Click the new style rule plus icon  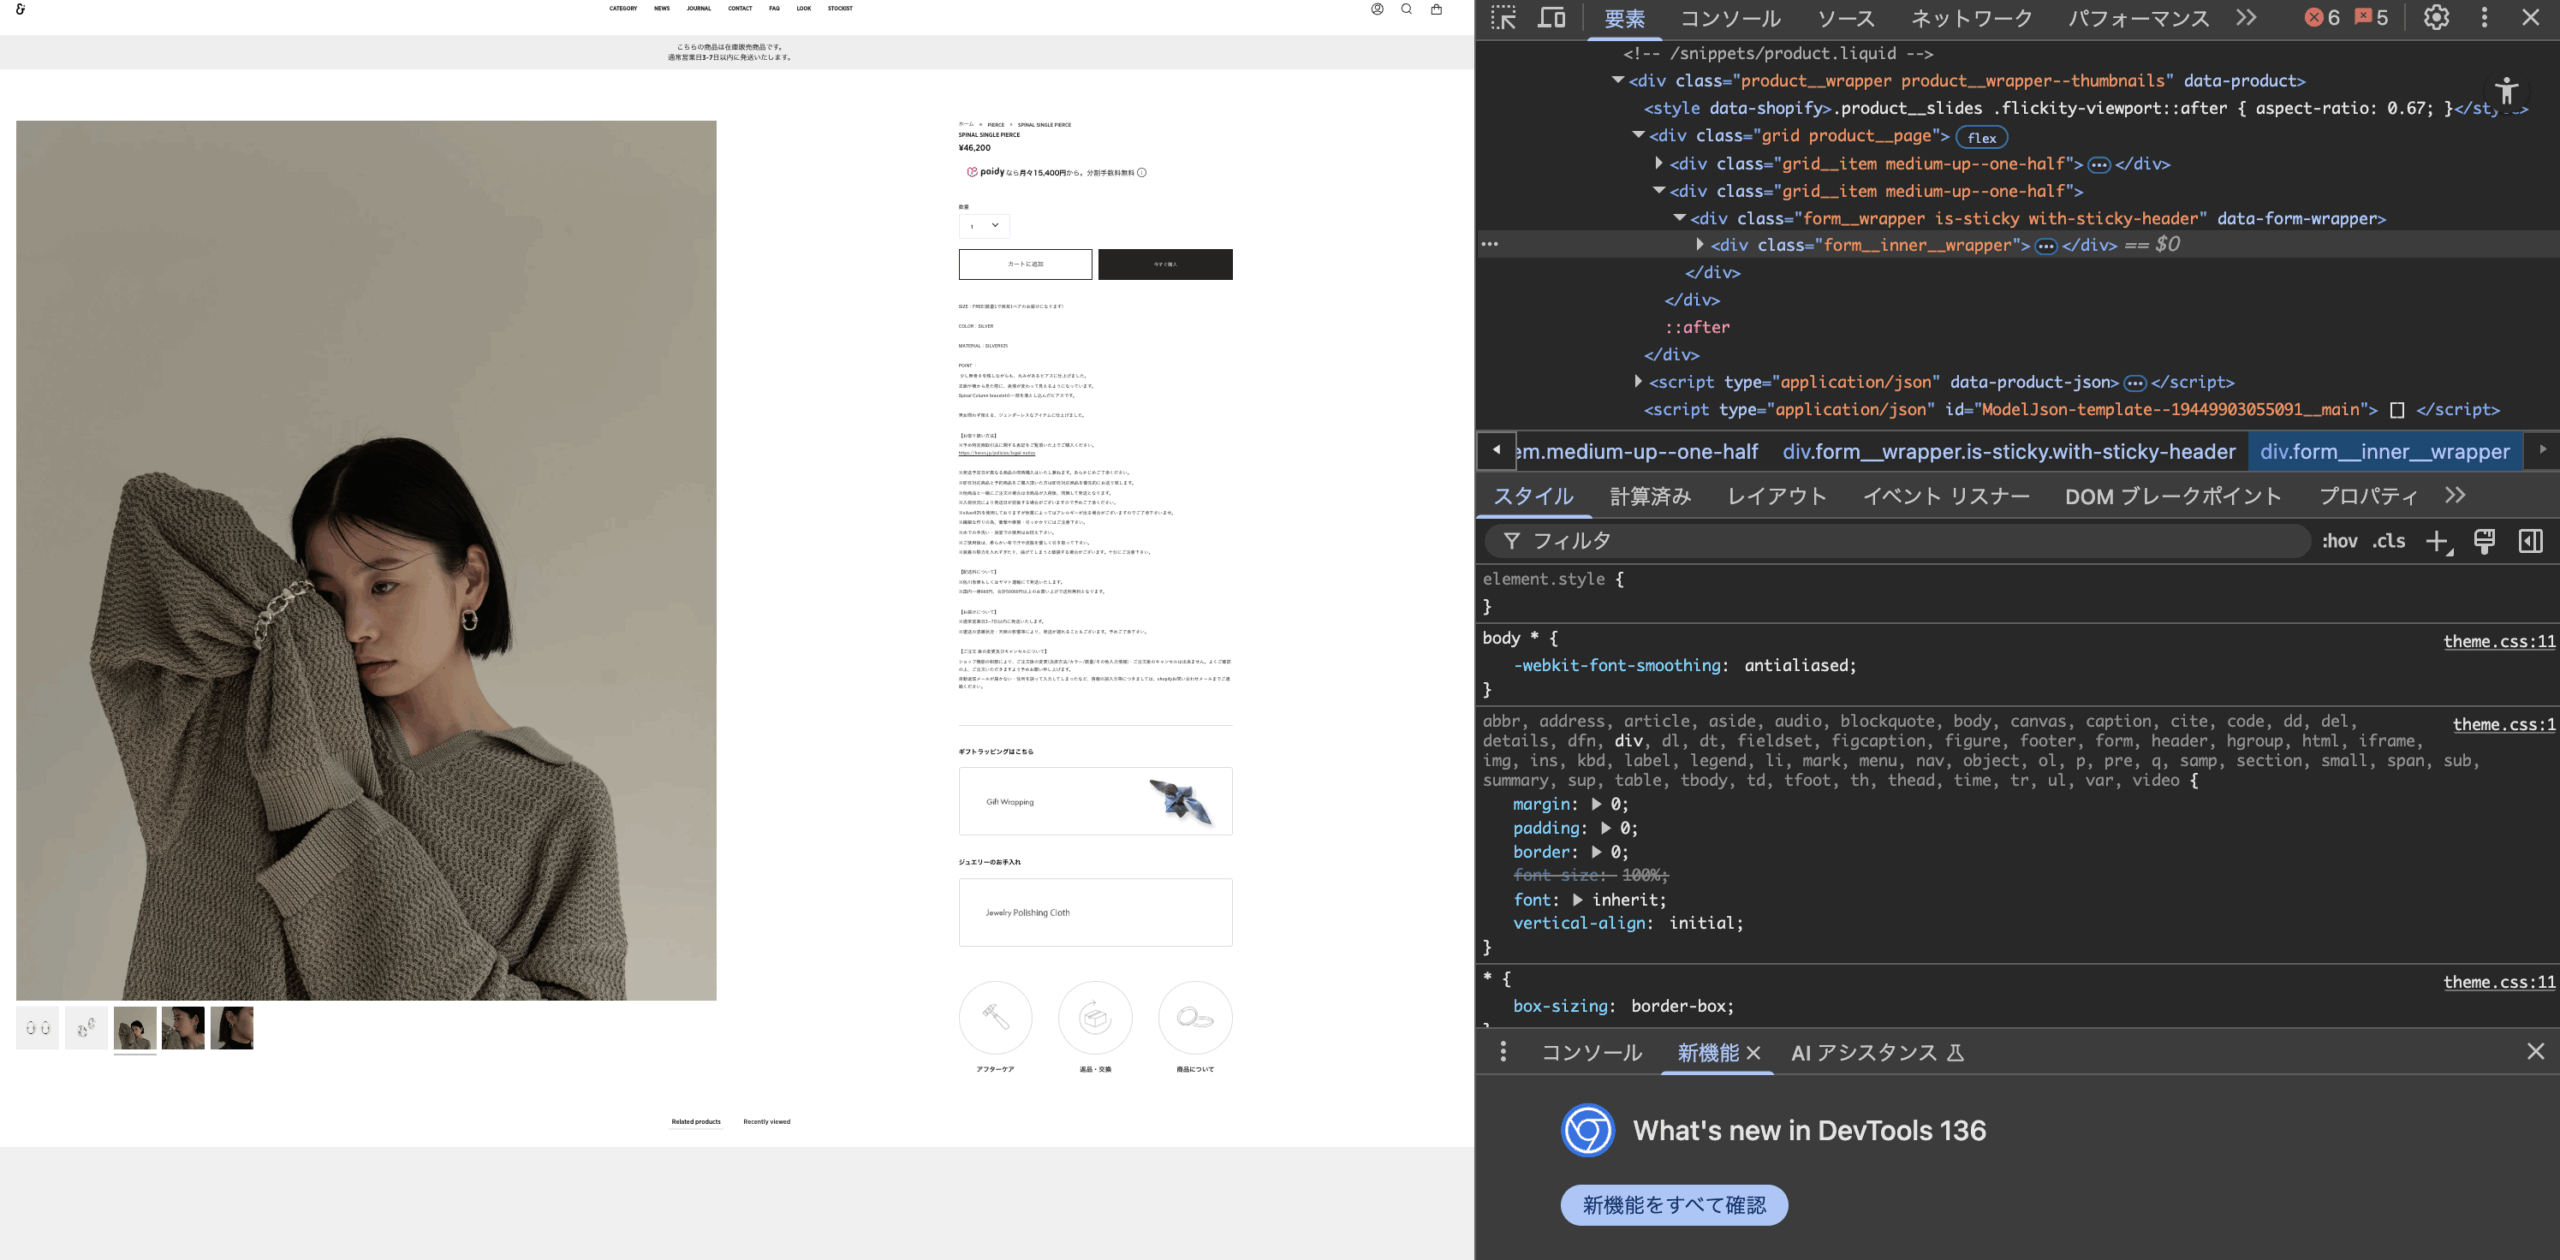(2438, 541)
